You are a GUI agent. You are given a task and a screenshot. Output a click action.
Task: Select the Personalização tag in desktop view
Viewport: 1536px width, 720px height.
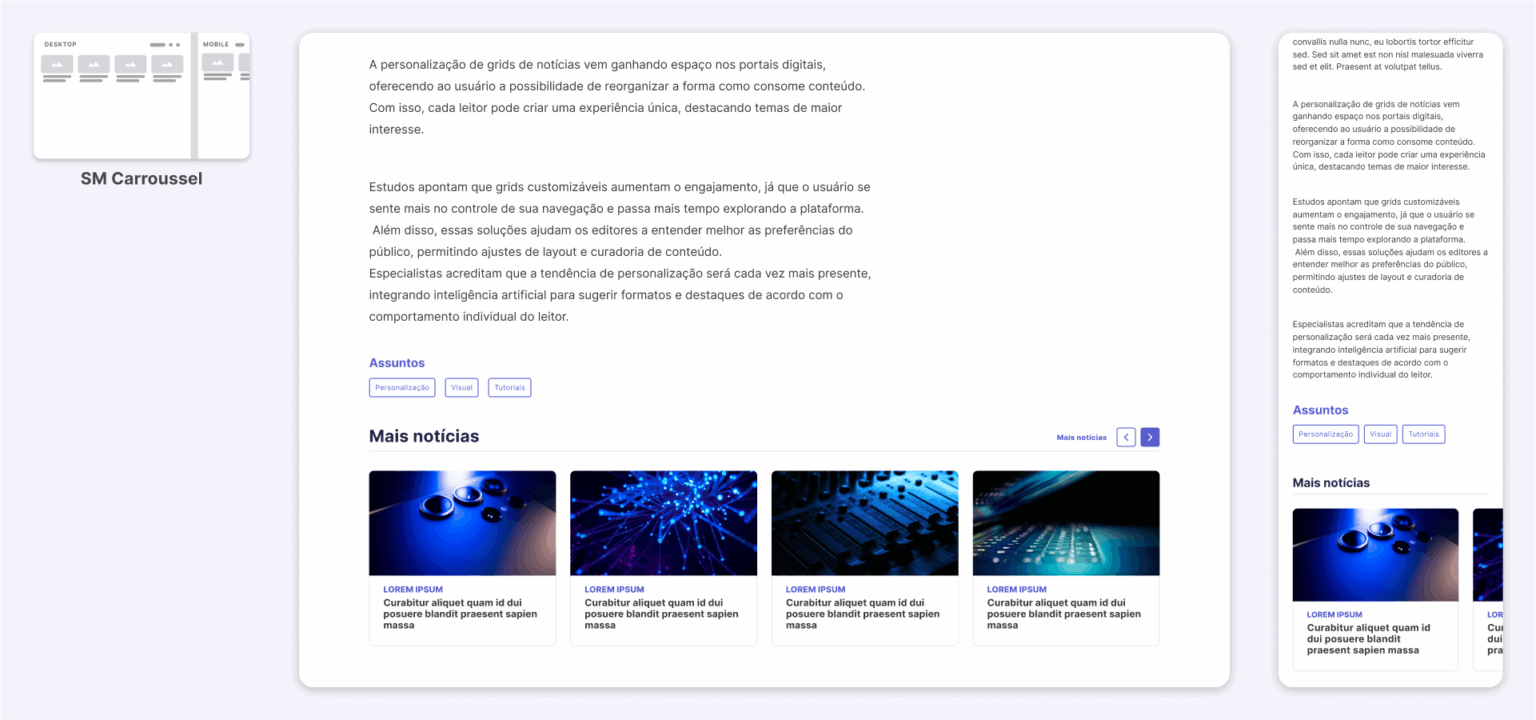[402, 387]
